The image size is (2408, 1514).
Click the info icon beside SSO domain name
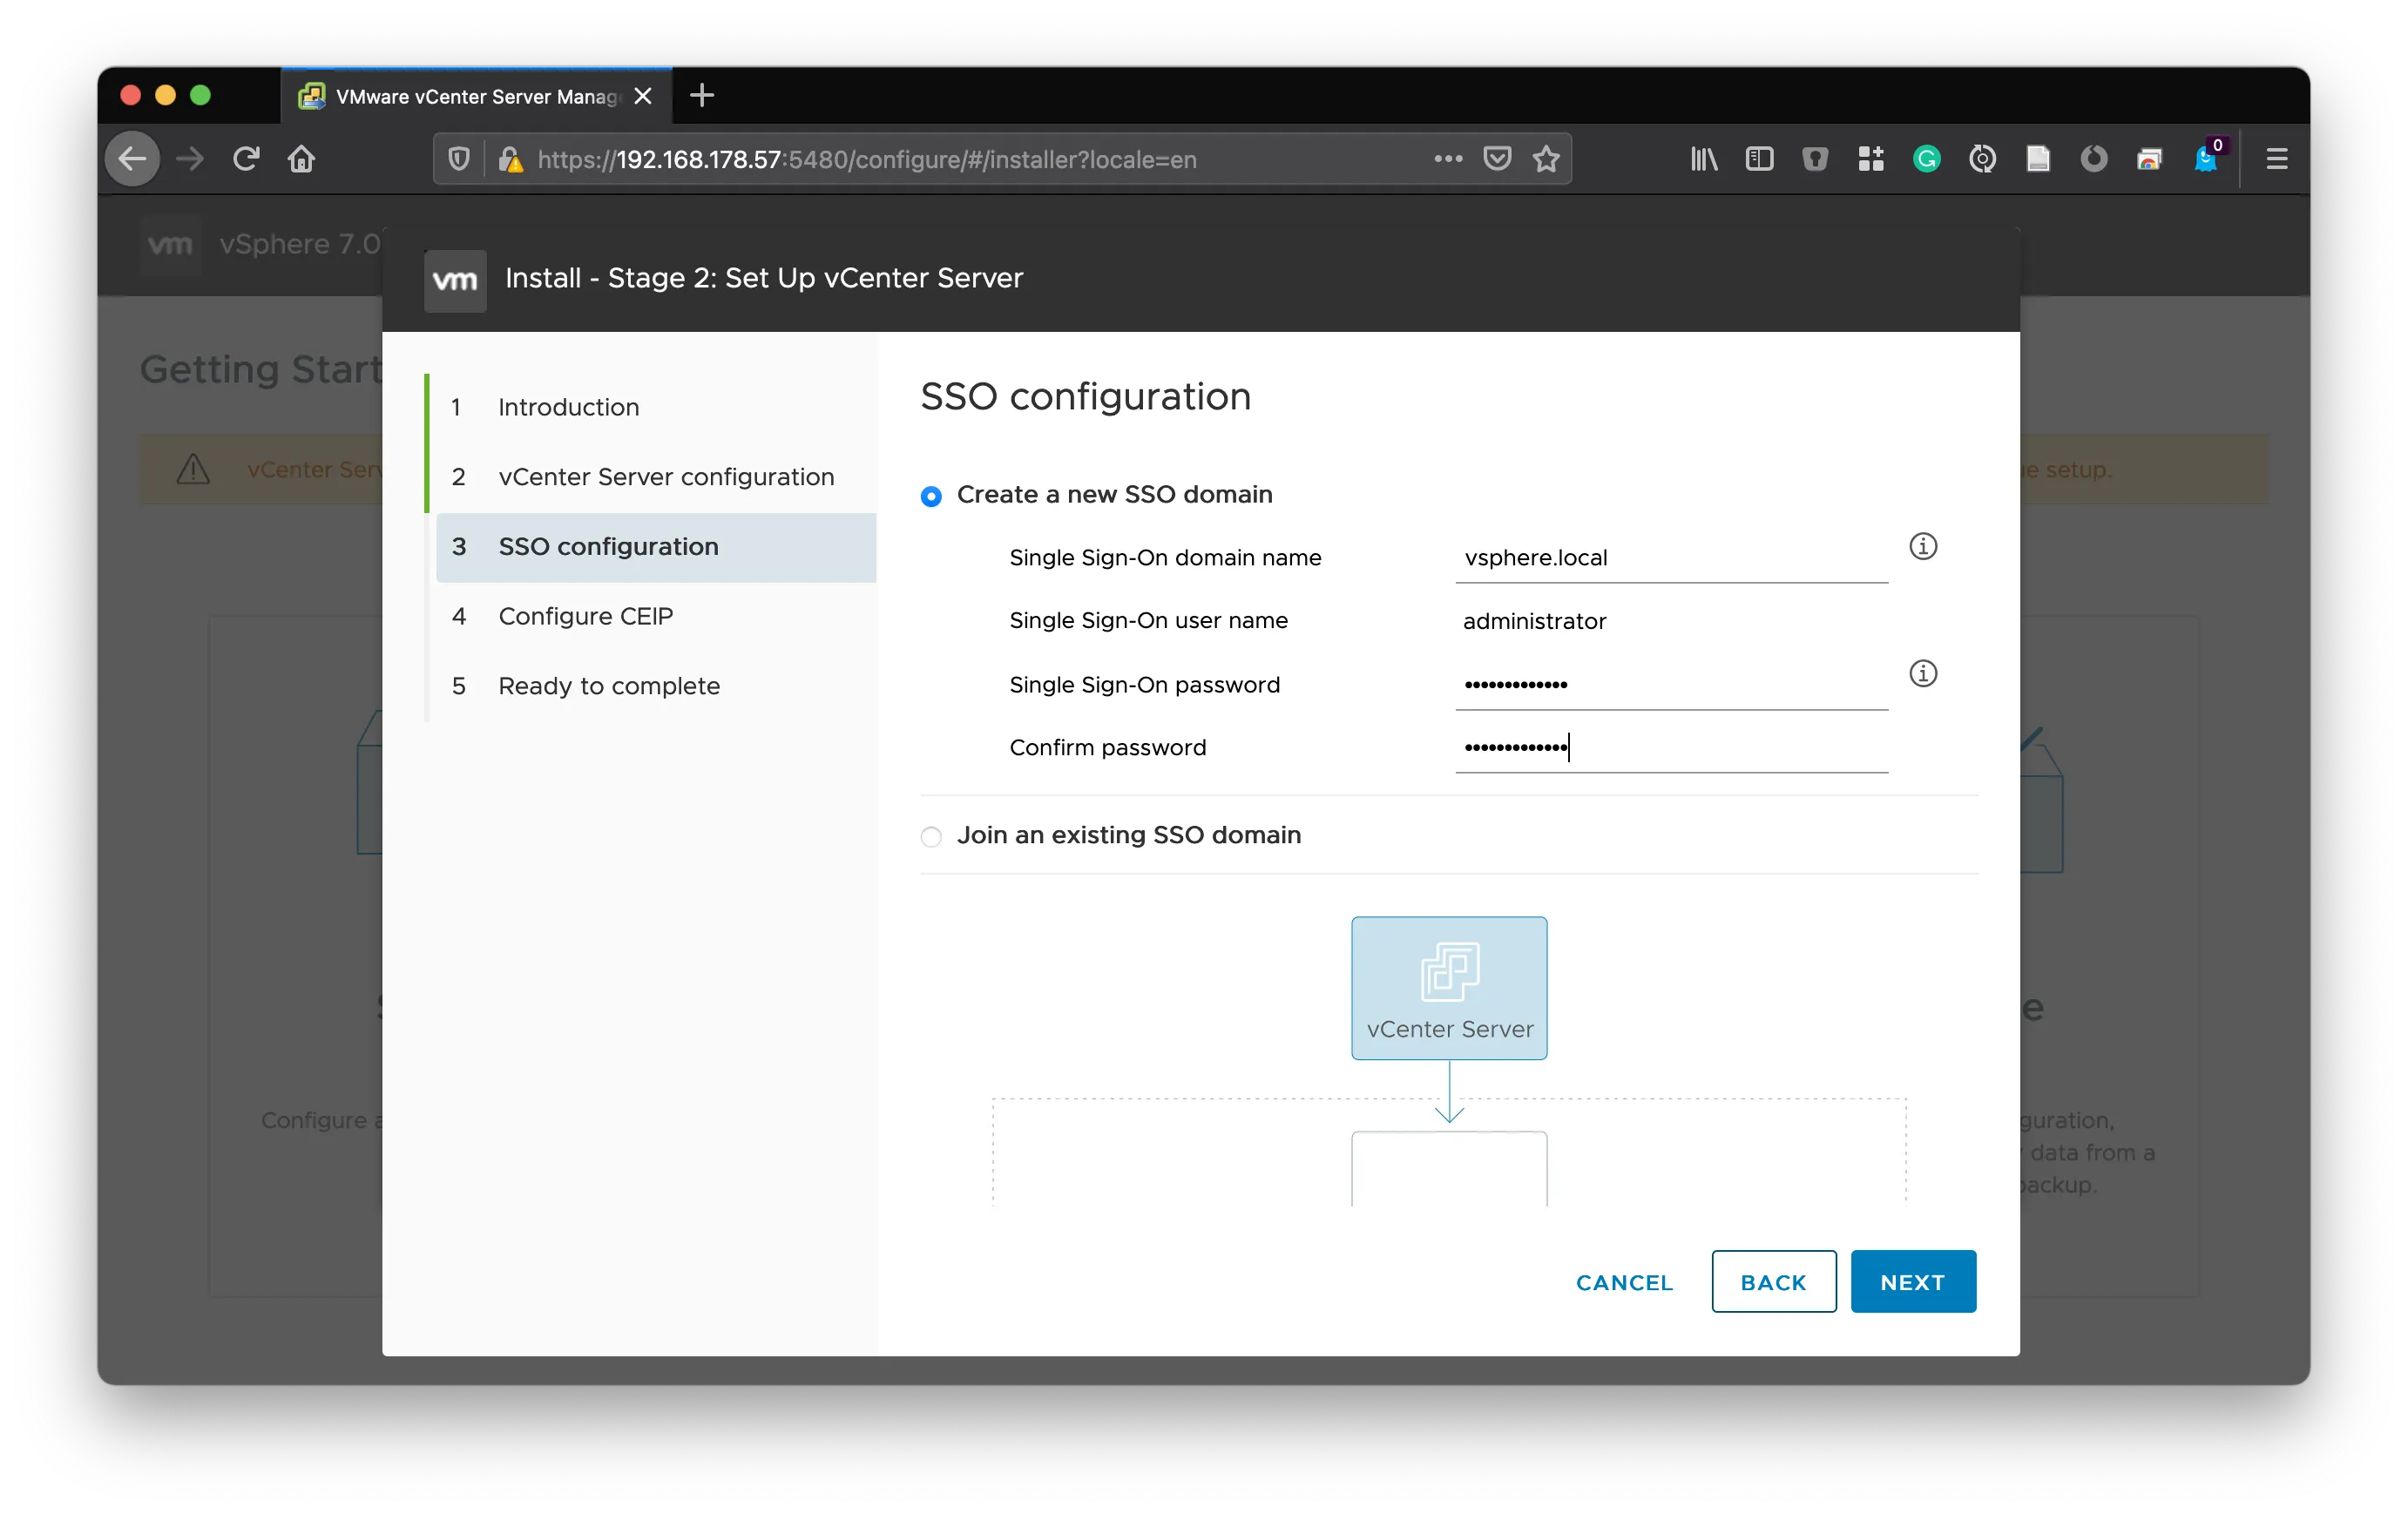1922,546
